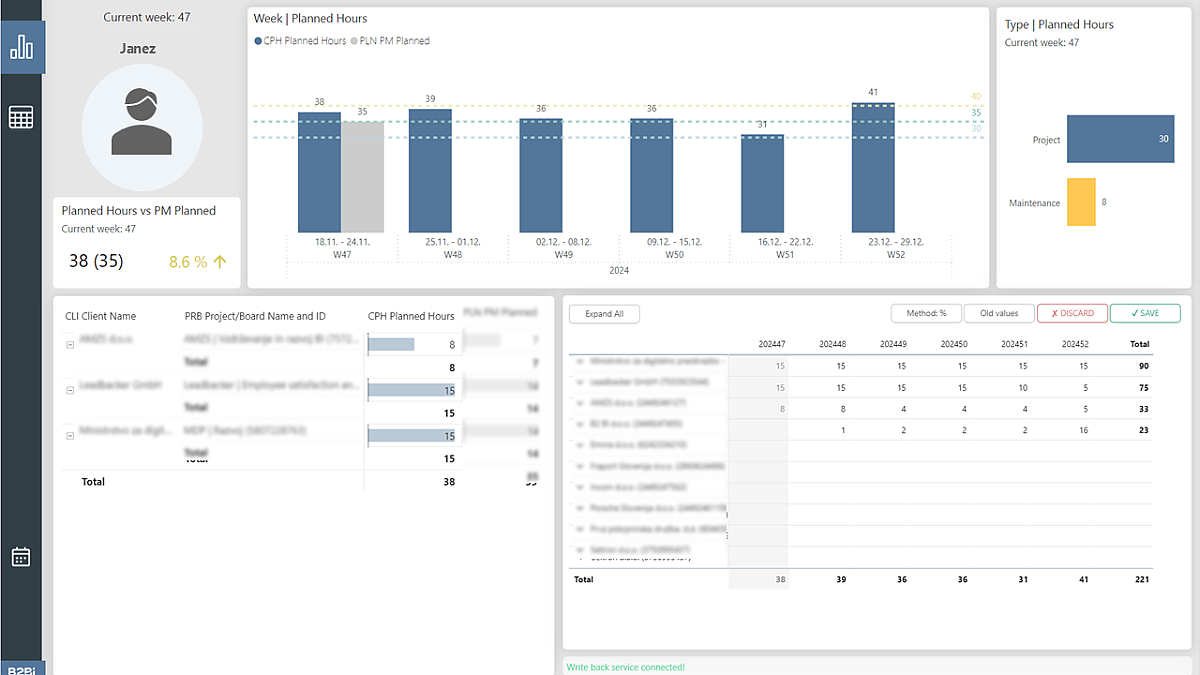The width and height of the screenshot is (1200, 675).
Task: Click the user avatar picture for Janez
Action: 142,128
